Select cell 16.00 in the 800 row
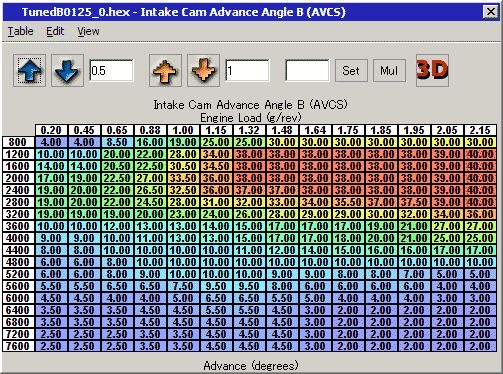The width and height of the screenshot is (503, 374). tap(150, 142)
